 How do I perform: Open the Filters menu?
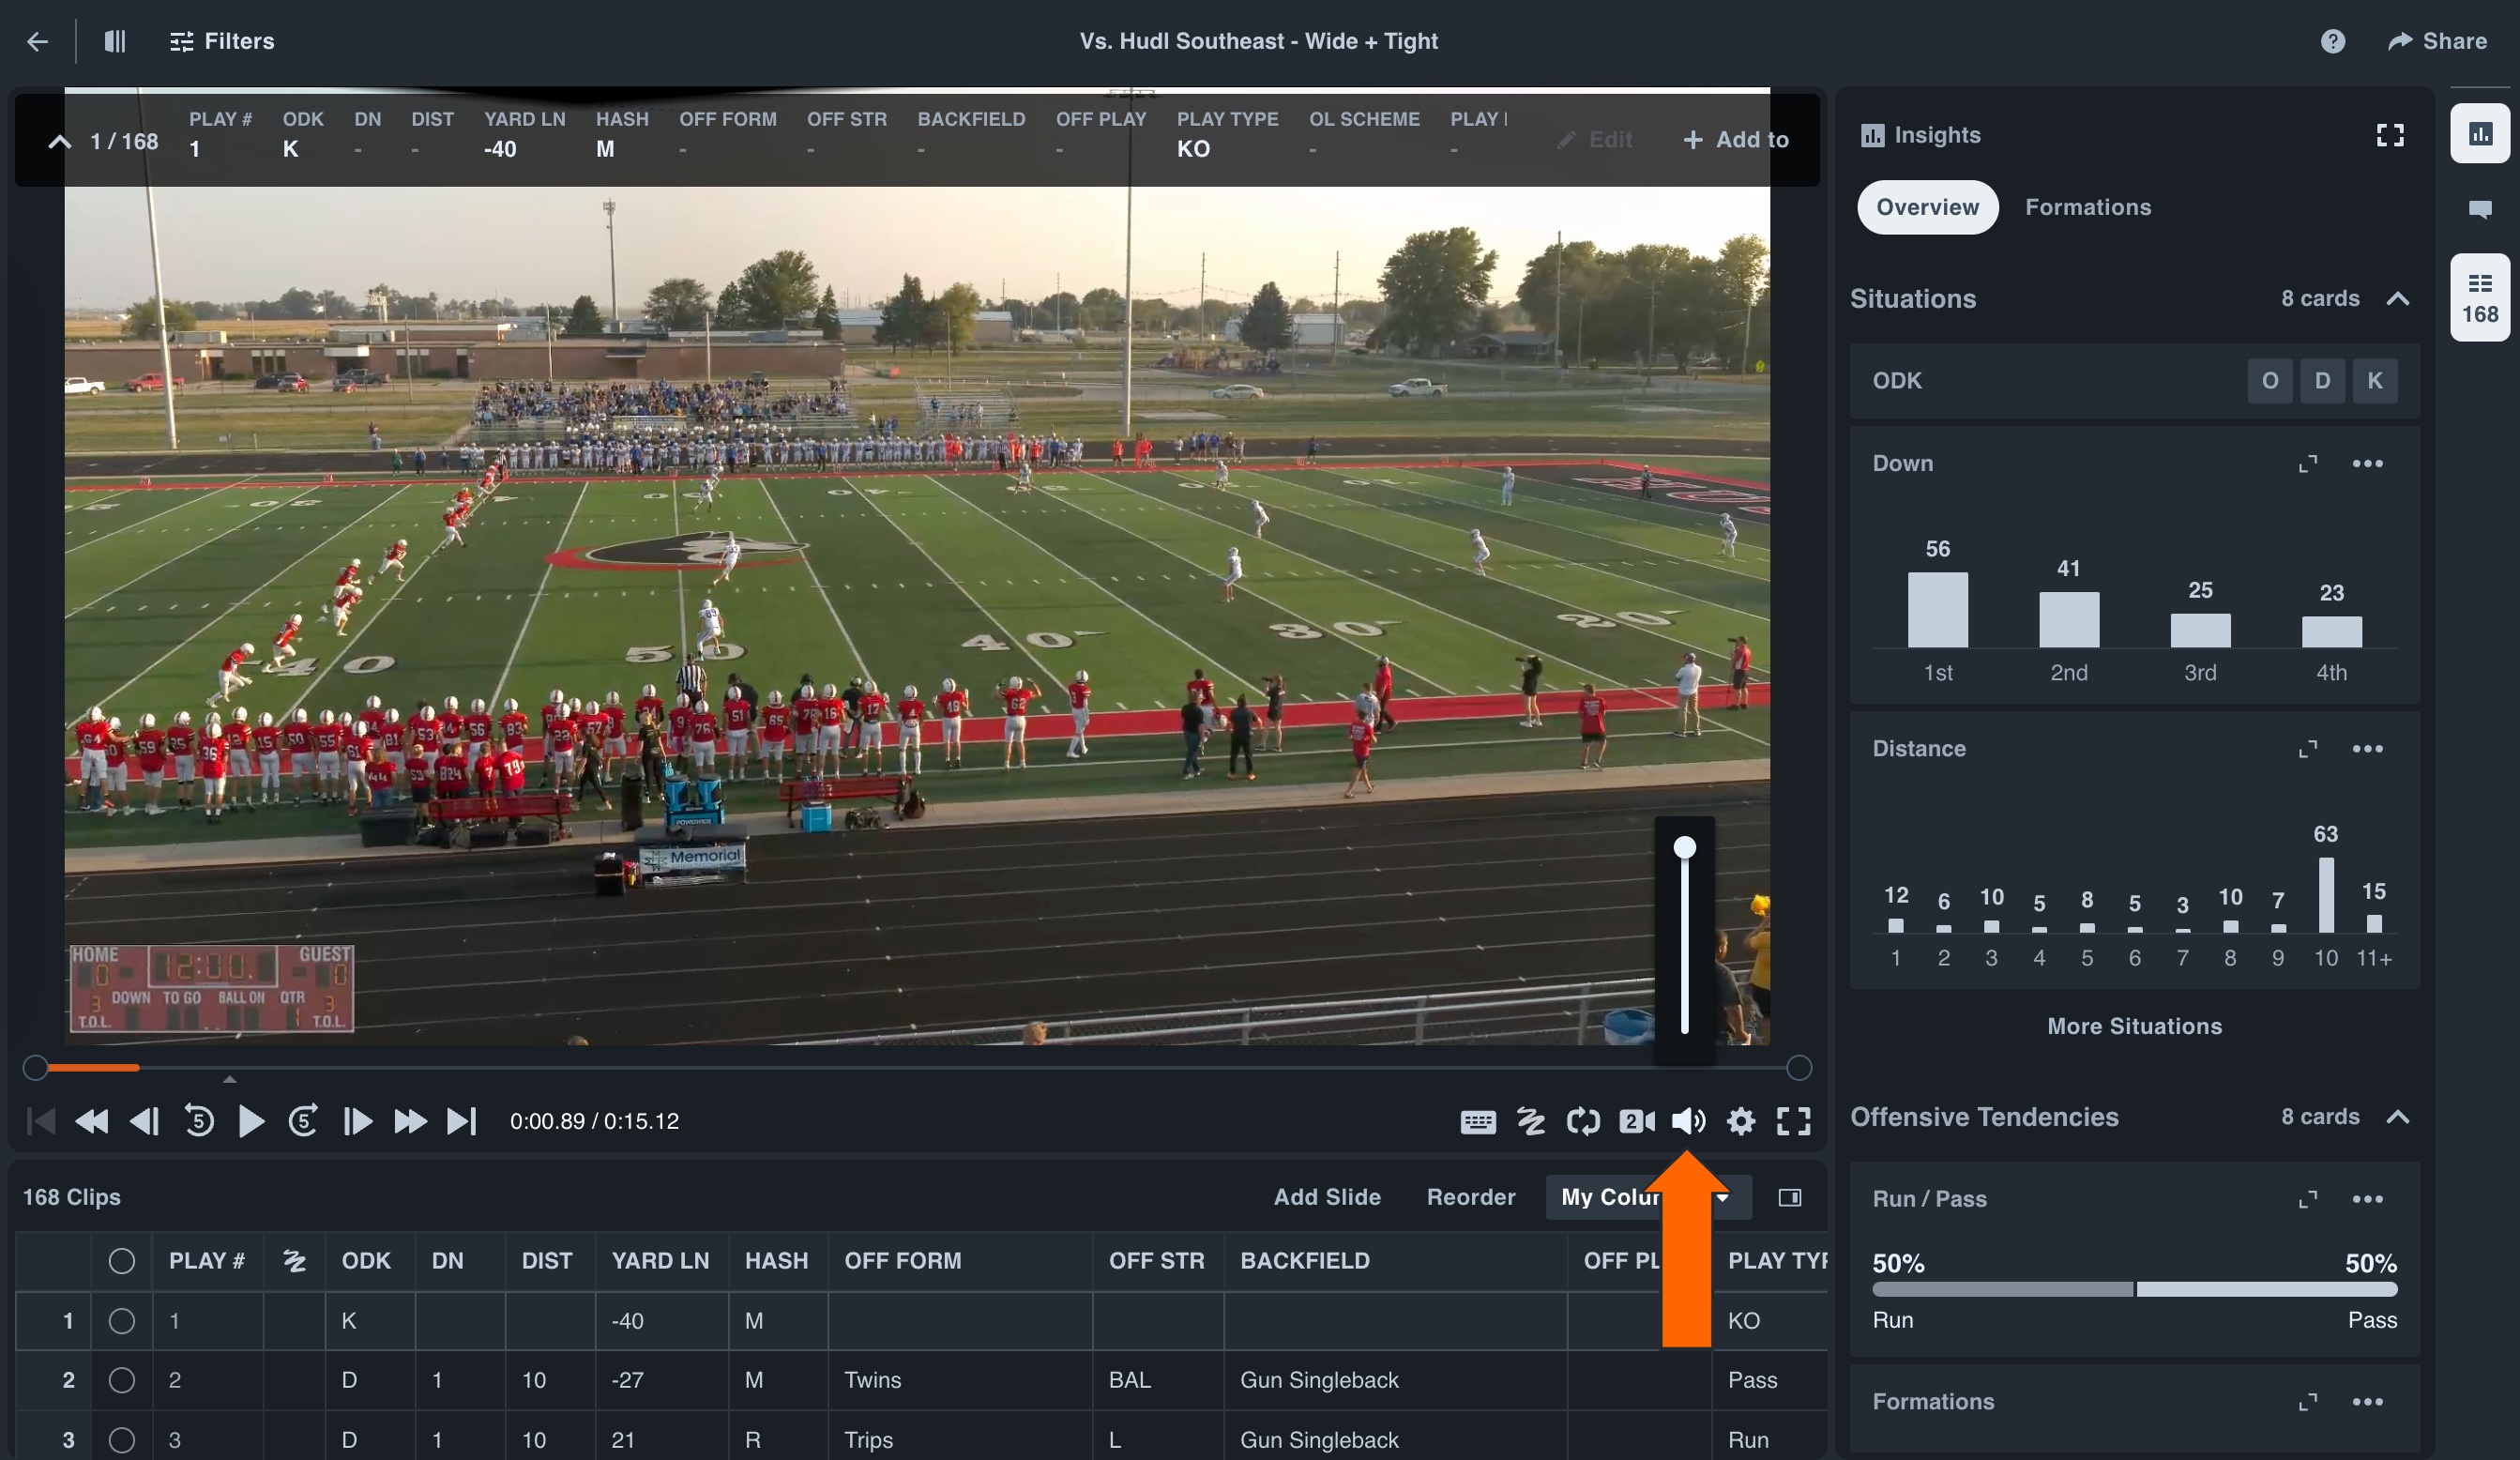(x=222, y=41)
